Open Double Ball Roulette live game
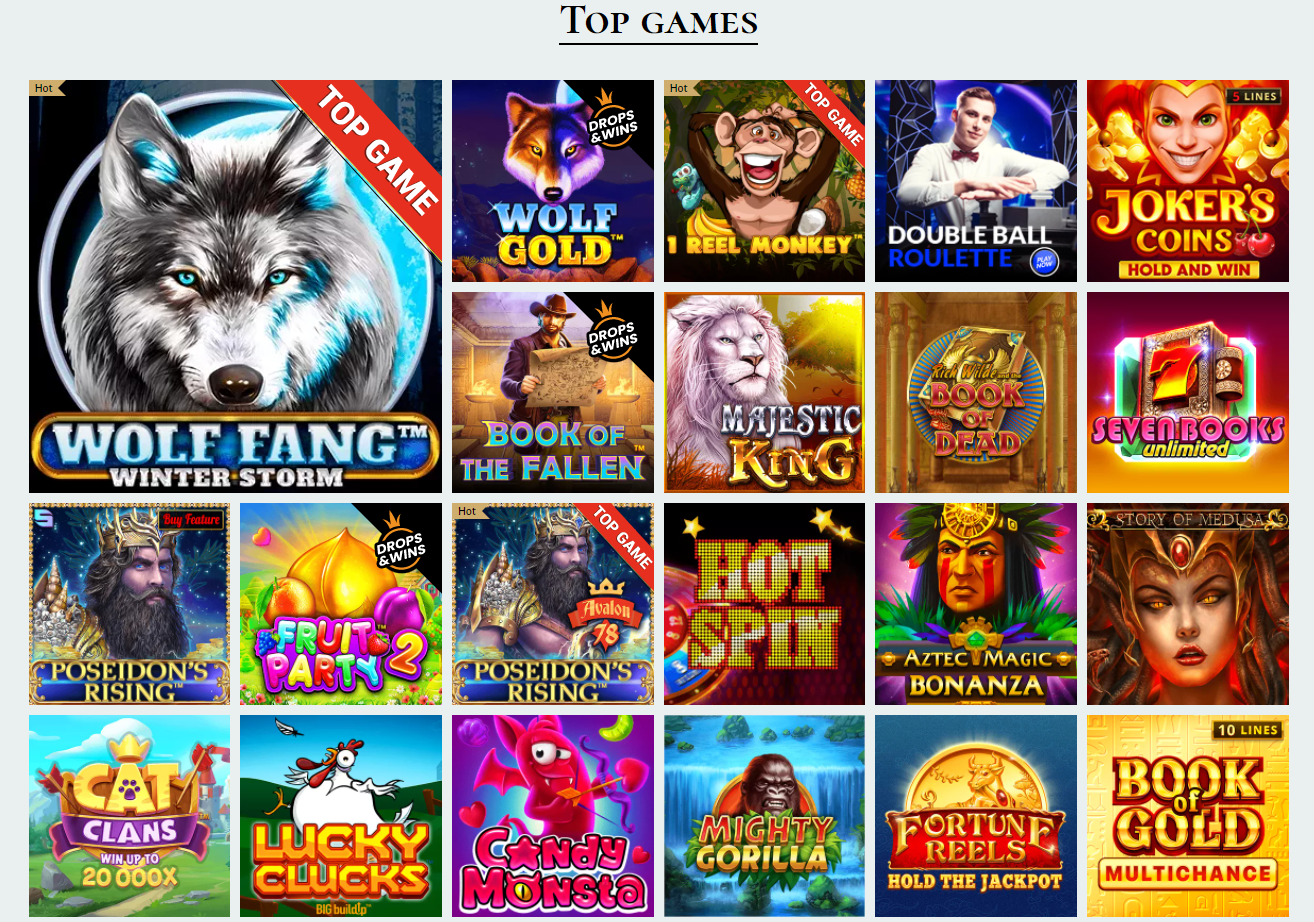The height and width of the screenshot is (922, 1314). click(976, 181)
